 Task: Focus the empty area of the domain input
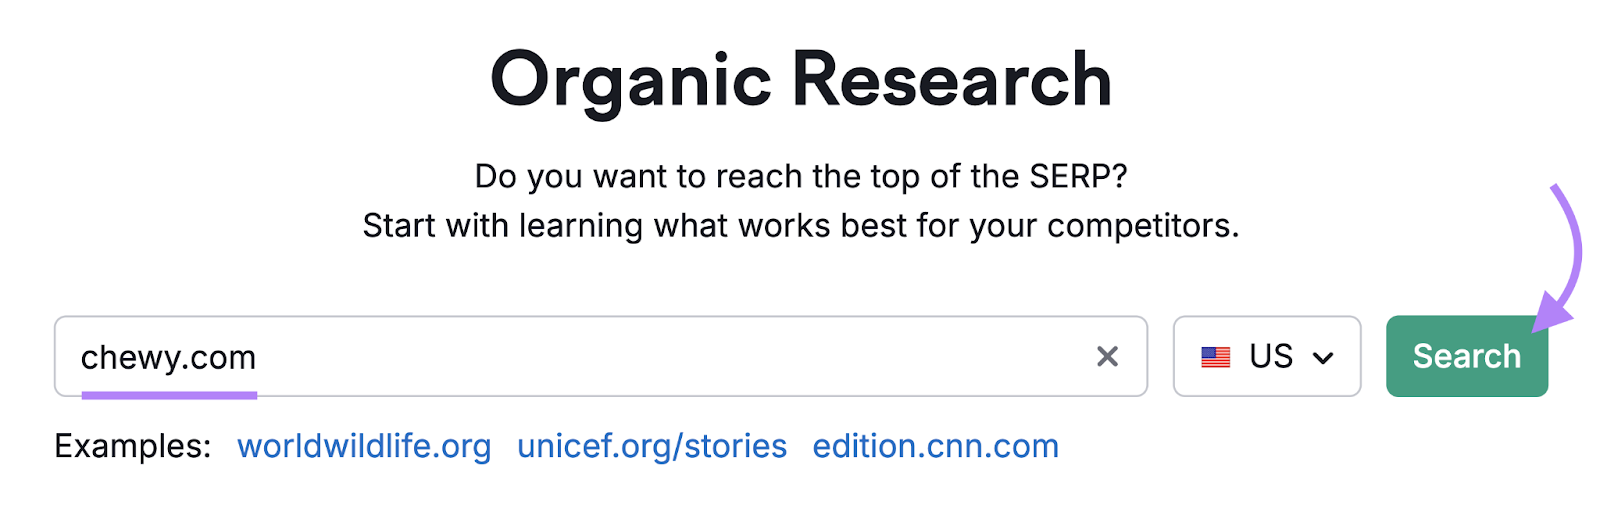point(670,356)
